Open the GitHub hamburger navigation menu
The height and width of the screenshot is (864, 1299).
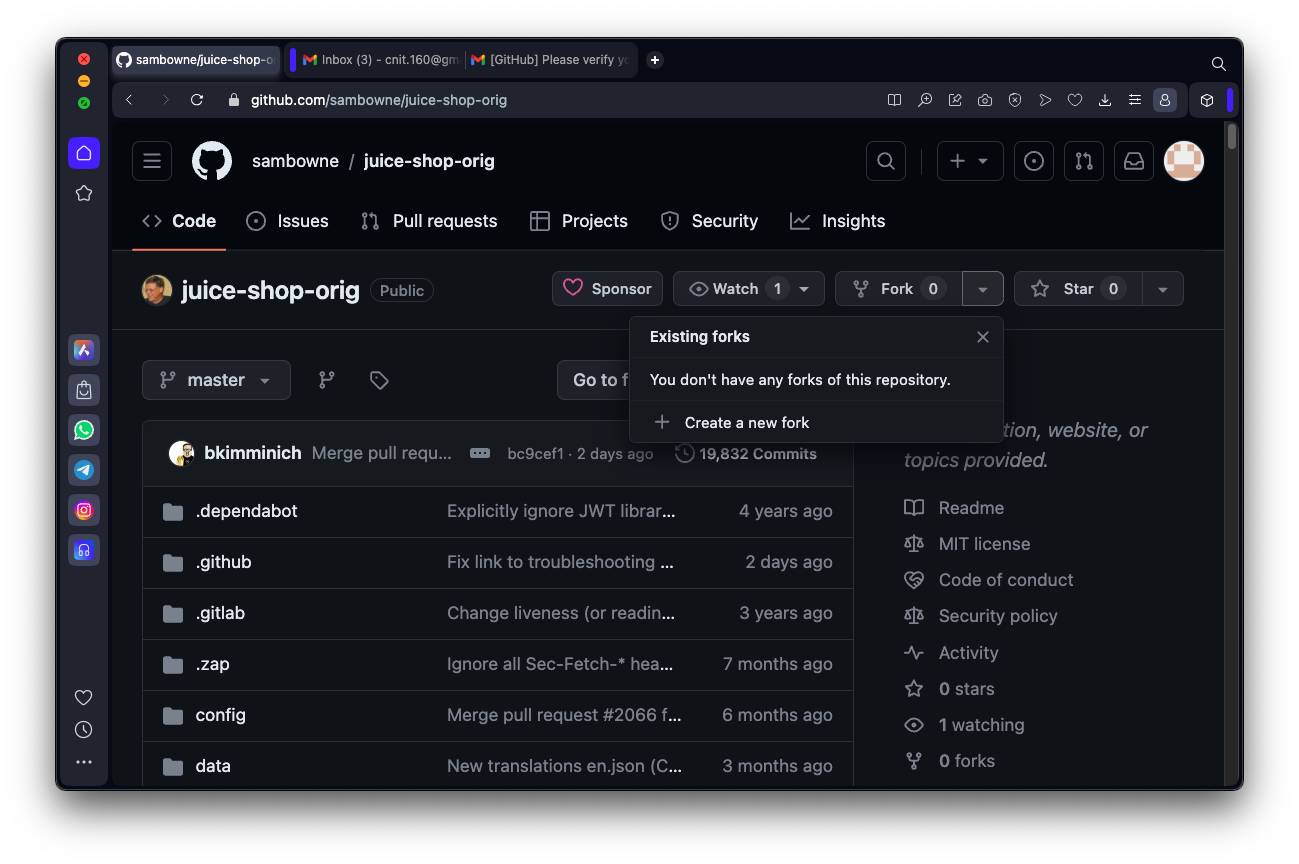coord(152,161)
